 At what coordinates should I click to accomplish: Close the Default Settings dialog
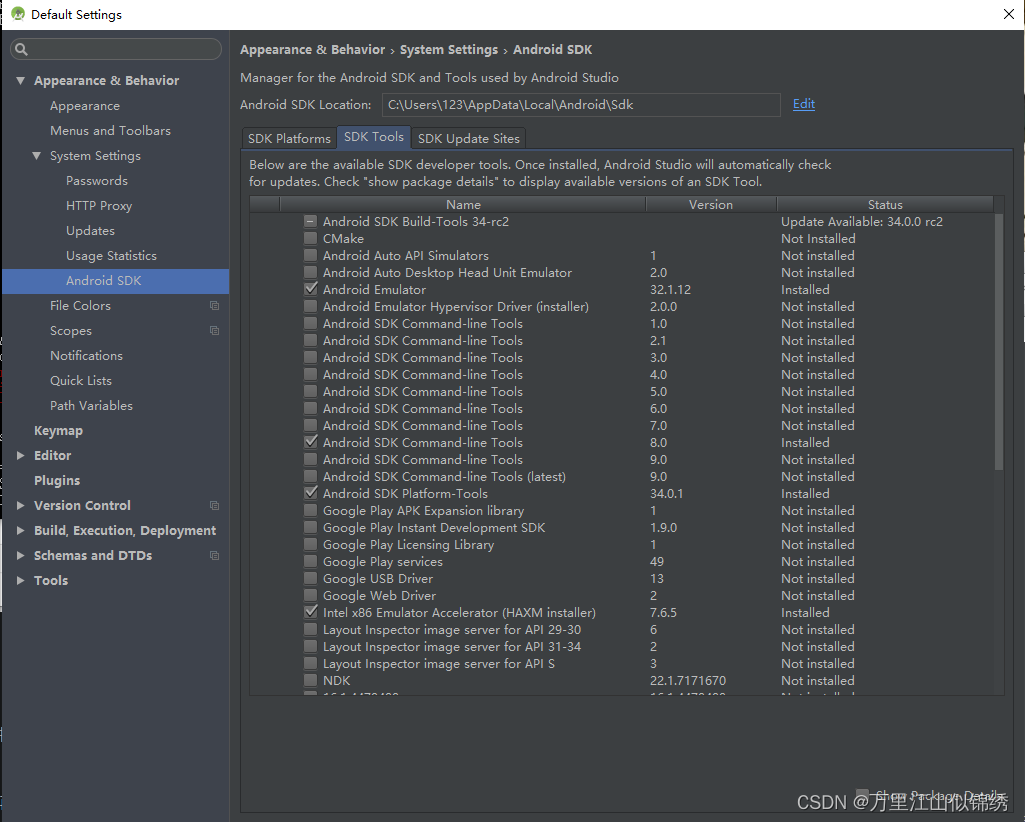coord(1009,14)
